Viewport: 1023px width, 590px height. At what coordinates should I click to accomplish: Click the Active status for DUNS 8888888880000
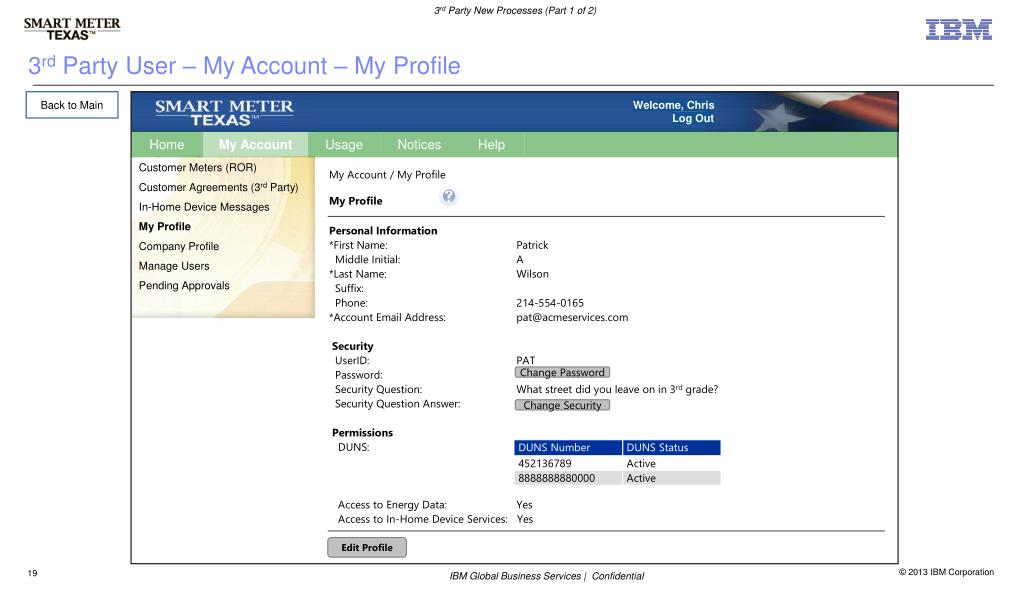pyautogui.click(x=641, y=478)
